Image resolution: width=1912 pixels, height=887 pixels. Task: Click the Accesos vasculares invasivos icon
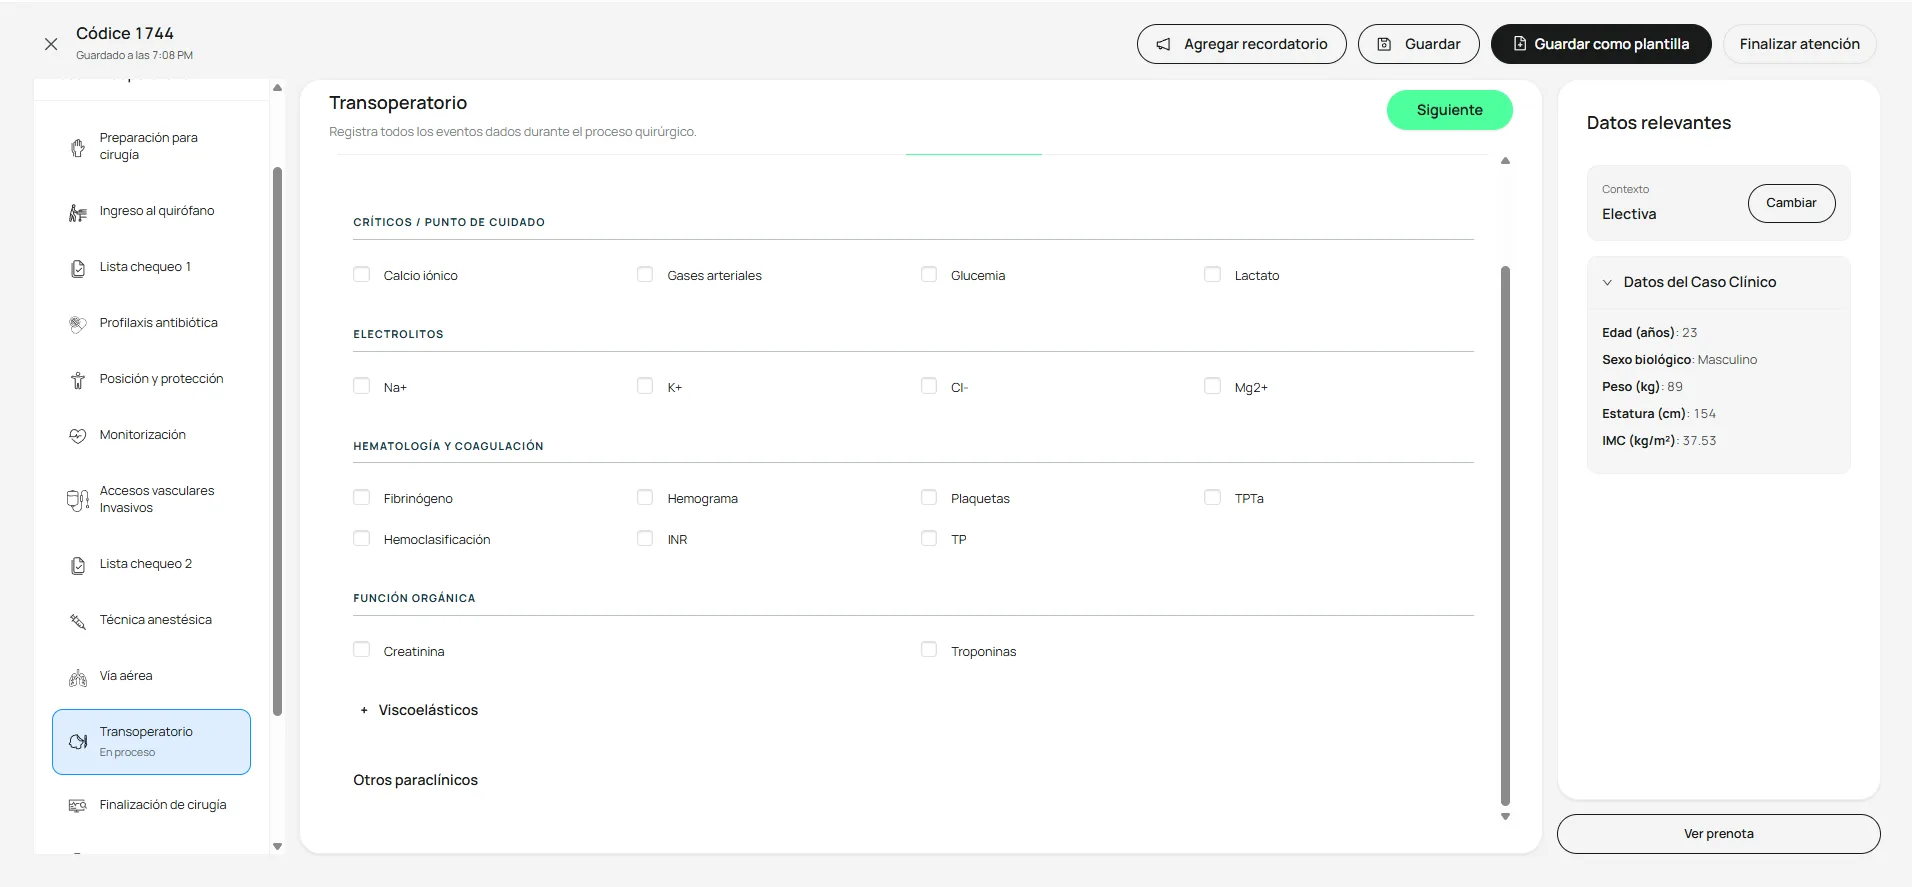pyautogui.click(x=78, y=500)
